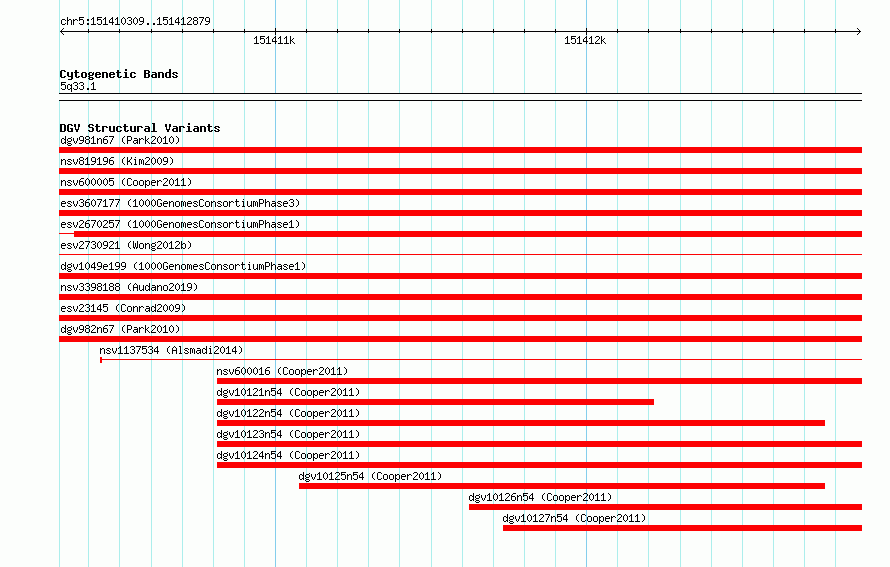Open variant dgv10123n54 (Cooper2011) label
The height and width of the screenshot is (567, 890).
click(288, 434)
